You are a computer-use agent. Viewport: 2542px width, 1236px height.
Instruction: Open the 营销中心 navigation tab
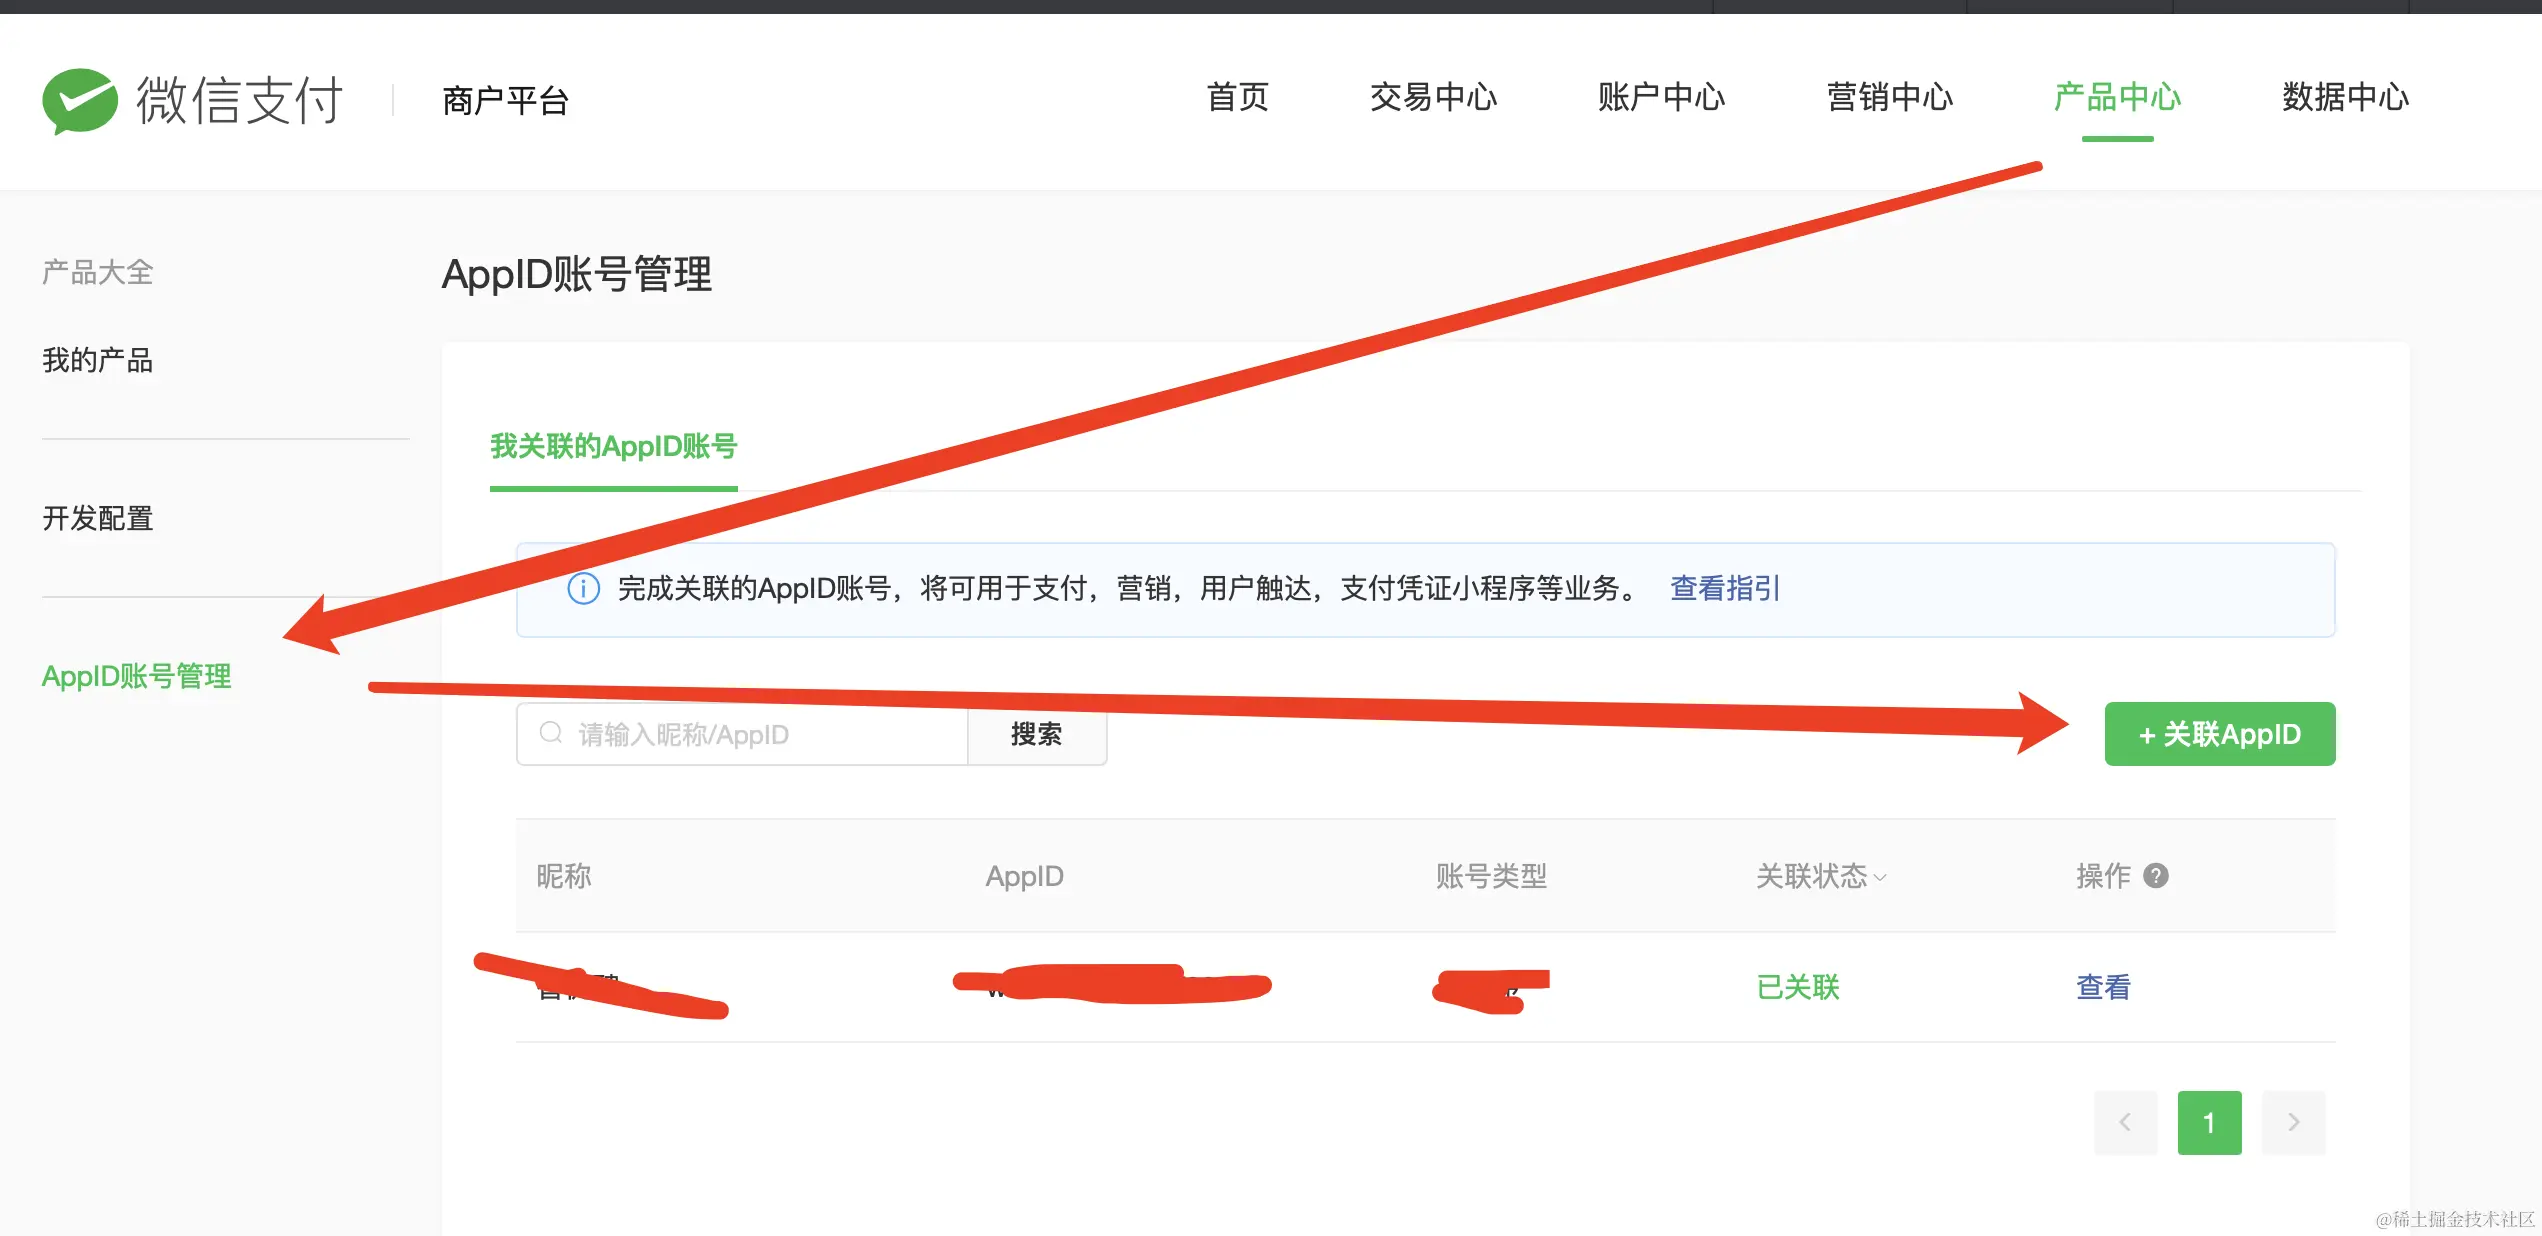pyautogui.click(x=1890, y=97)
